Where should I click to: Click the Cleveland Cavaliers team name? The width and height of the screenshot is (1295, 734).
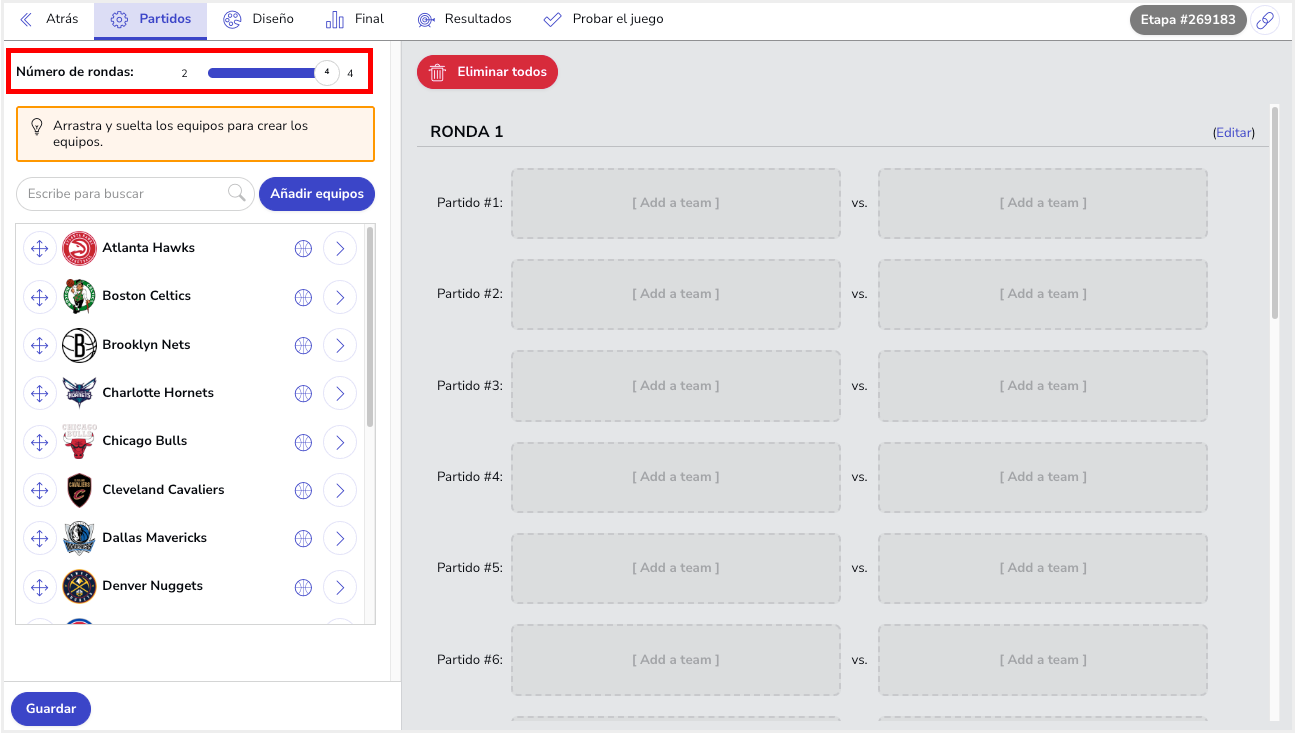click(x=163, y=490)
